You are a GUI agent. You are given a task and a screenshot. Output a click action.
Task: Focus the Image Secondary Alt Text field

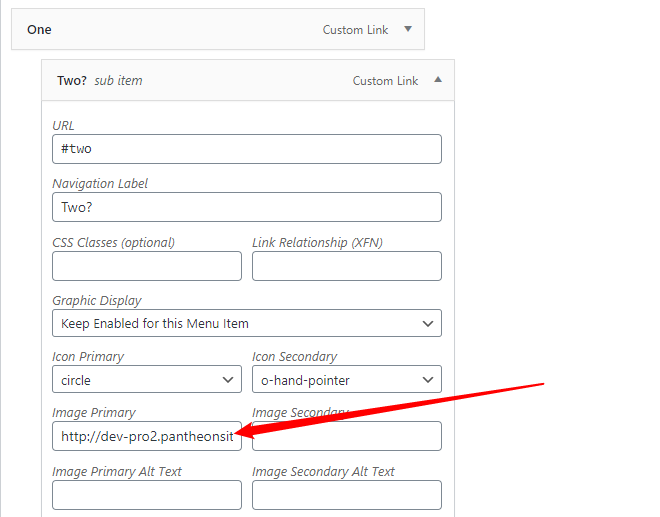[x=347, y=495]
